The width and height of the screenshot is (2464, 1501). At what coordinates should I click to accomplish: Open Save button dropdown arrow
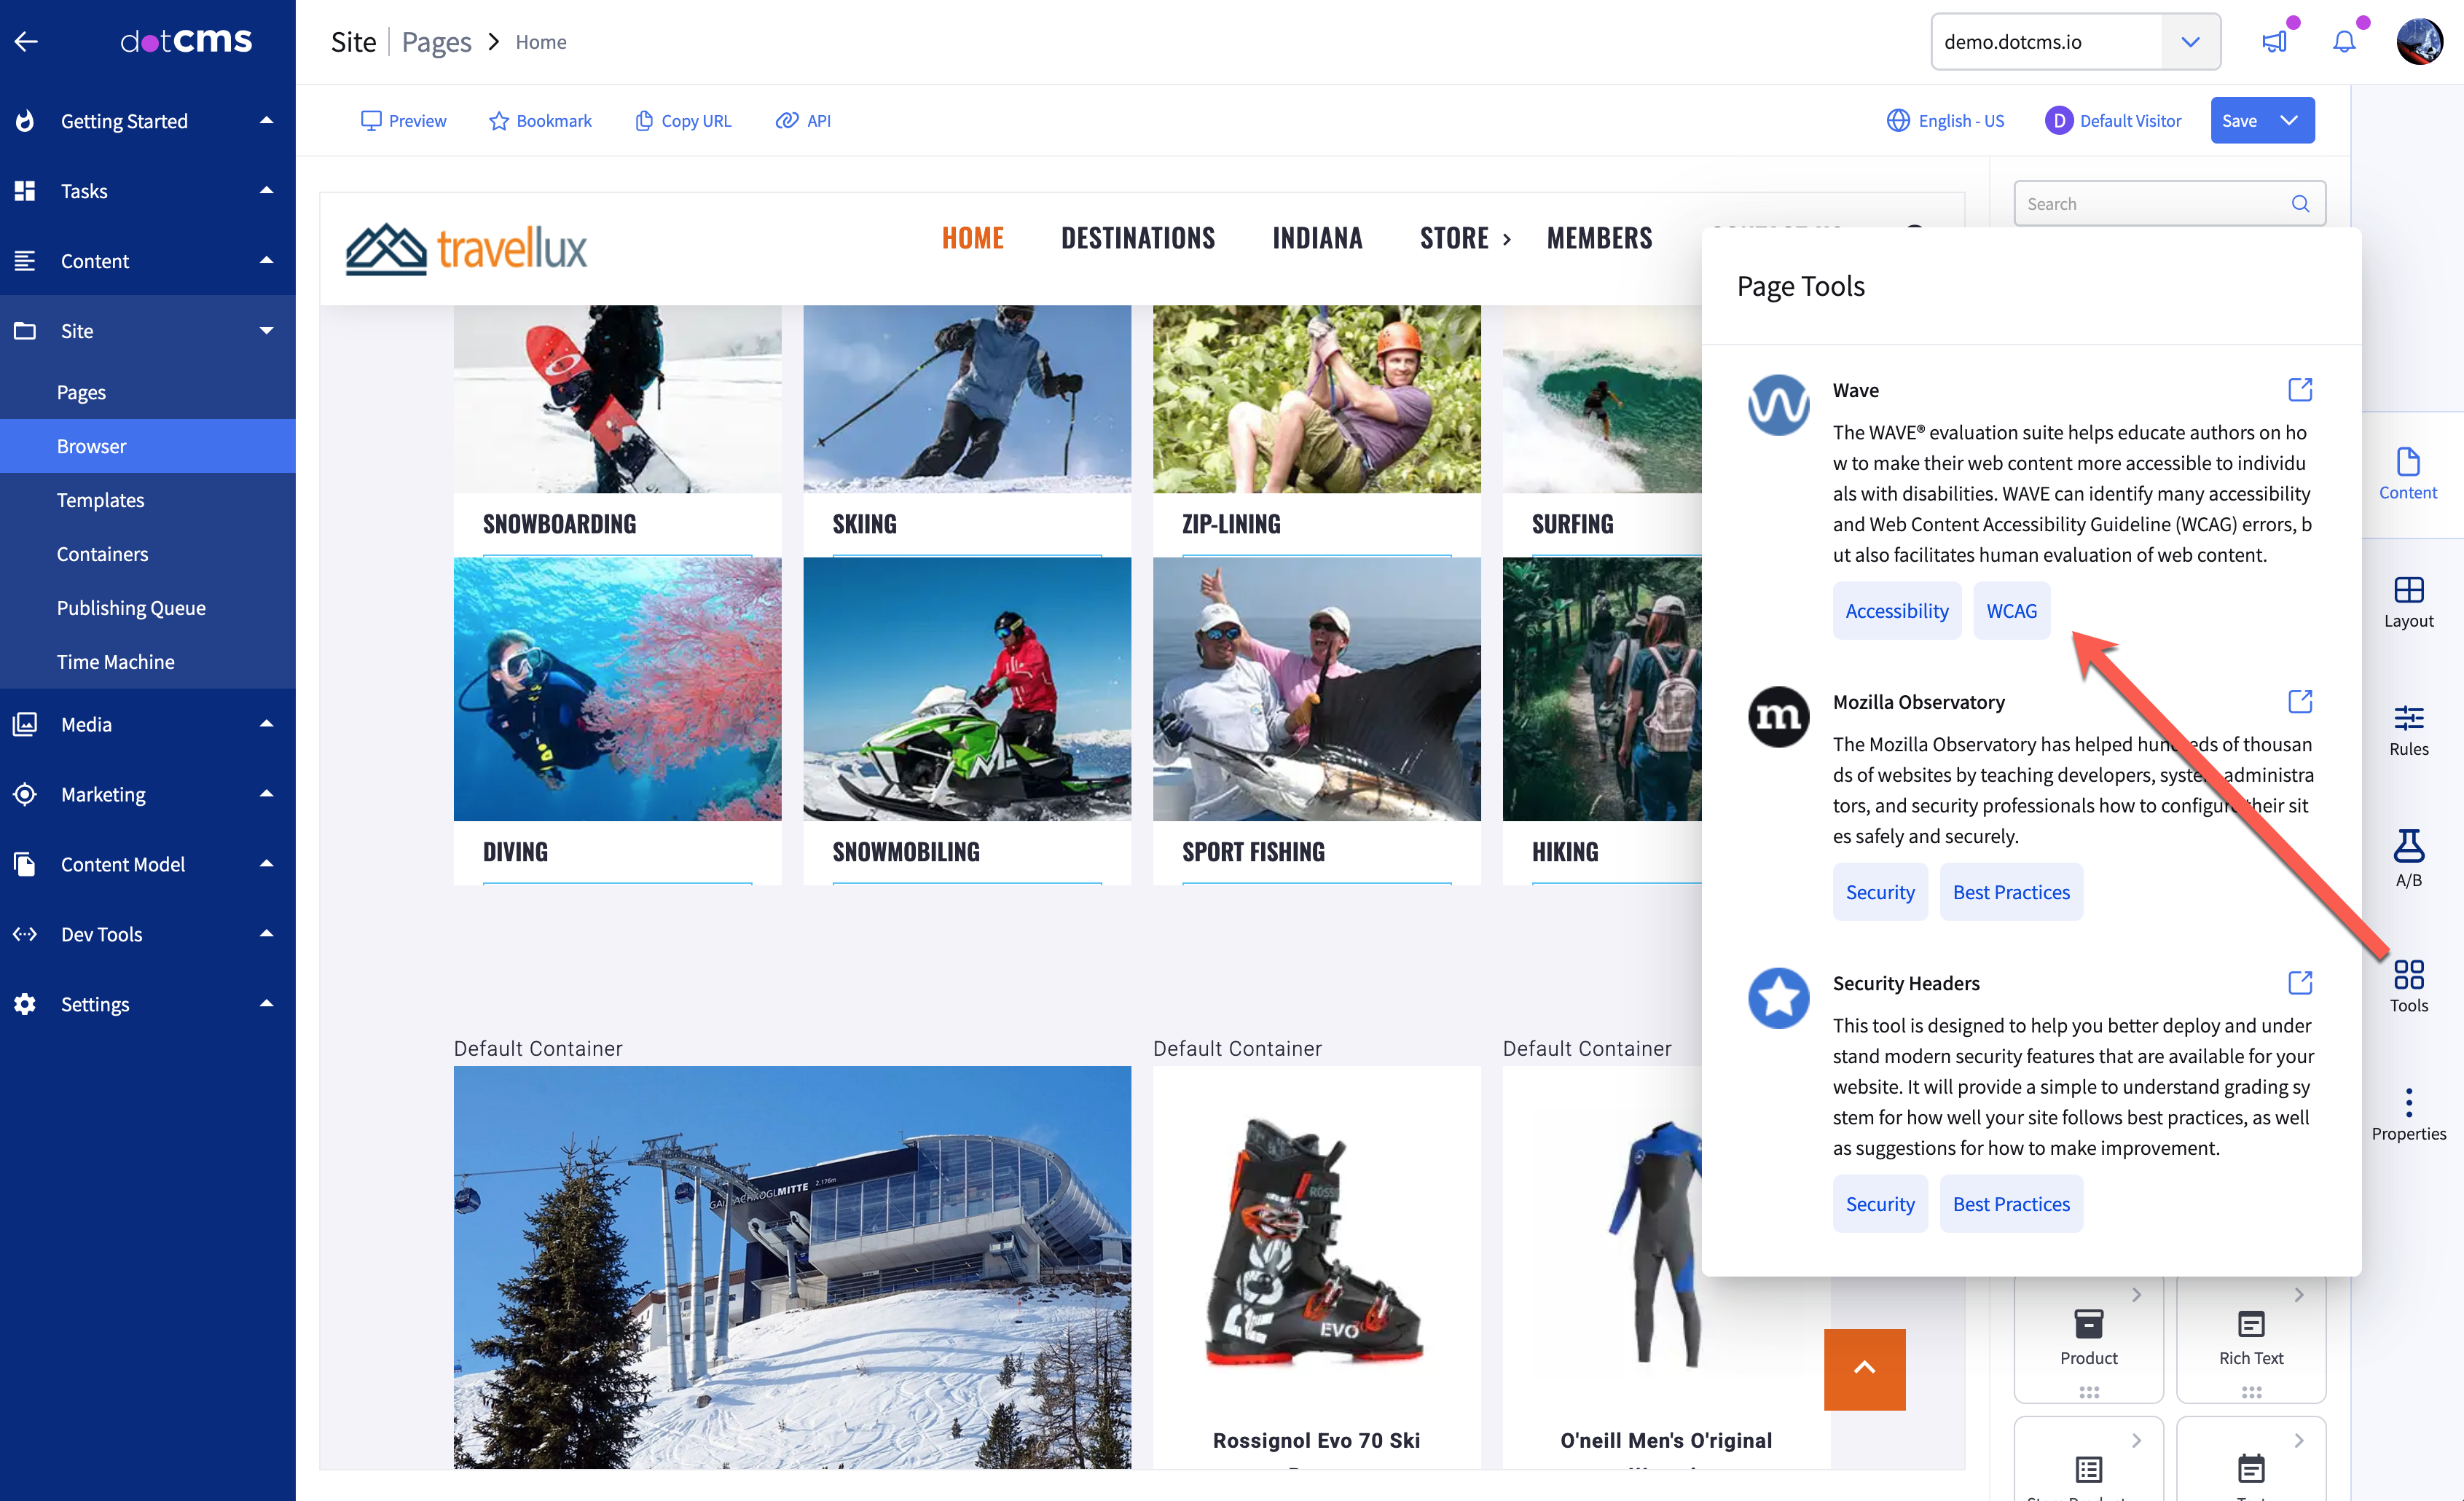click(x=2289, y=121)
